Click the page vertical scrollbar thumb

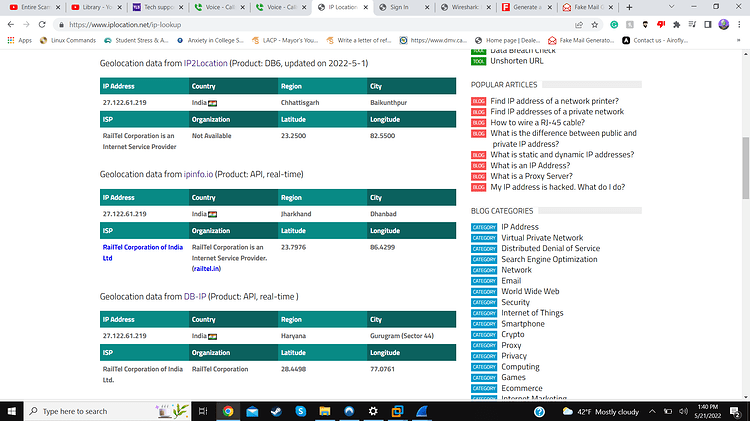(x=745, y=167)
